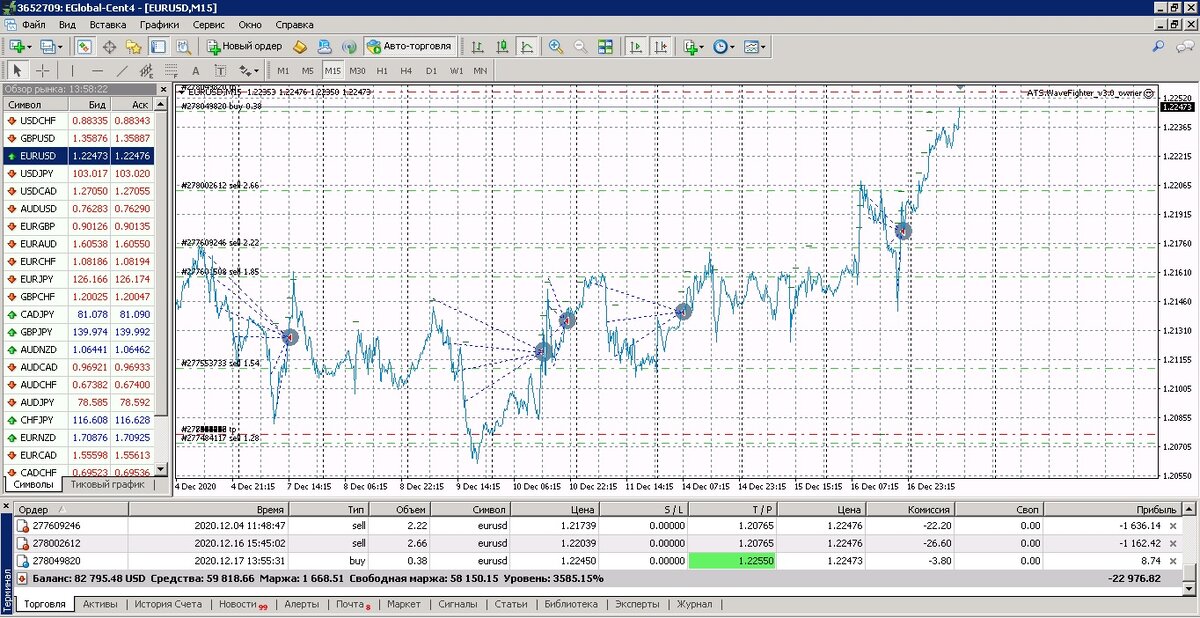Select the text label tool
This screenshot has height=618, width=1200.
click(x=219, y=71)
